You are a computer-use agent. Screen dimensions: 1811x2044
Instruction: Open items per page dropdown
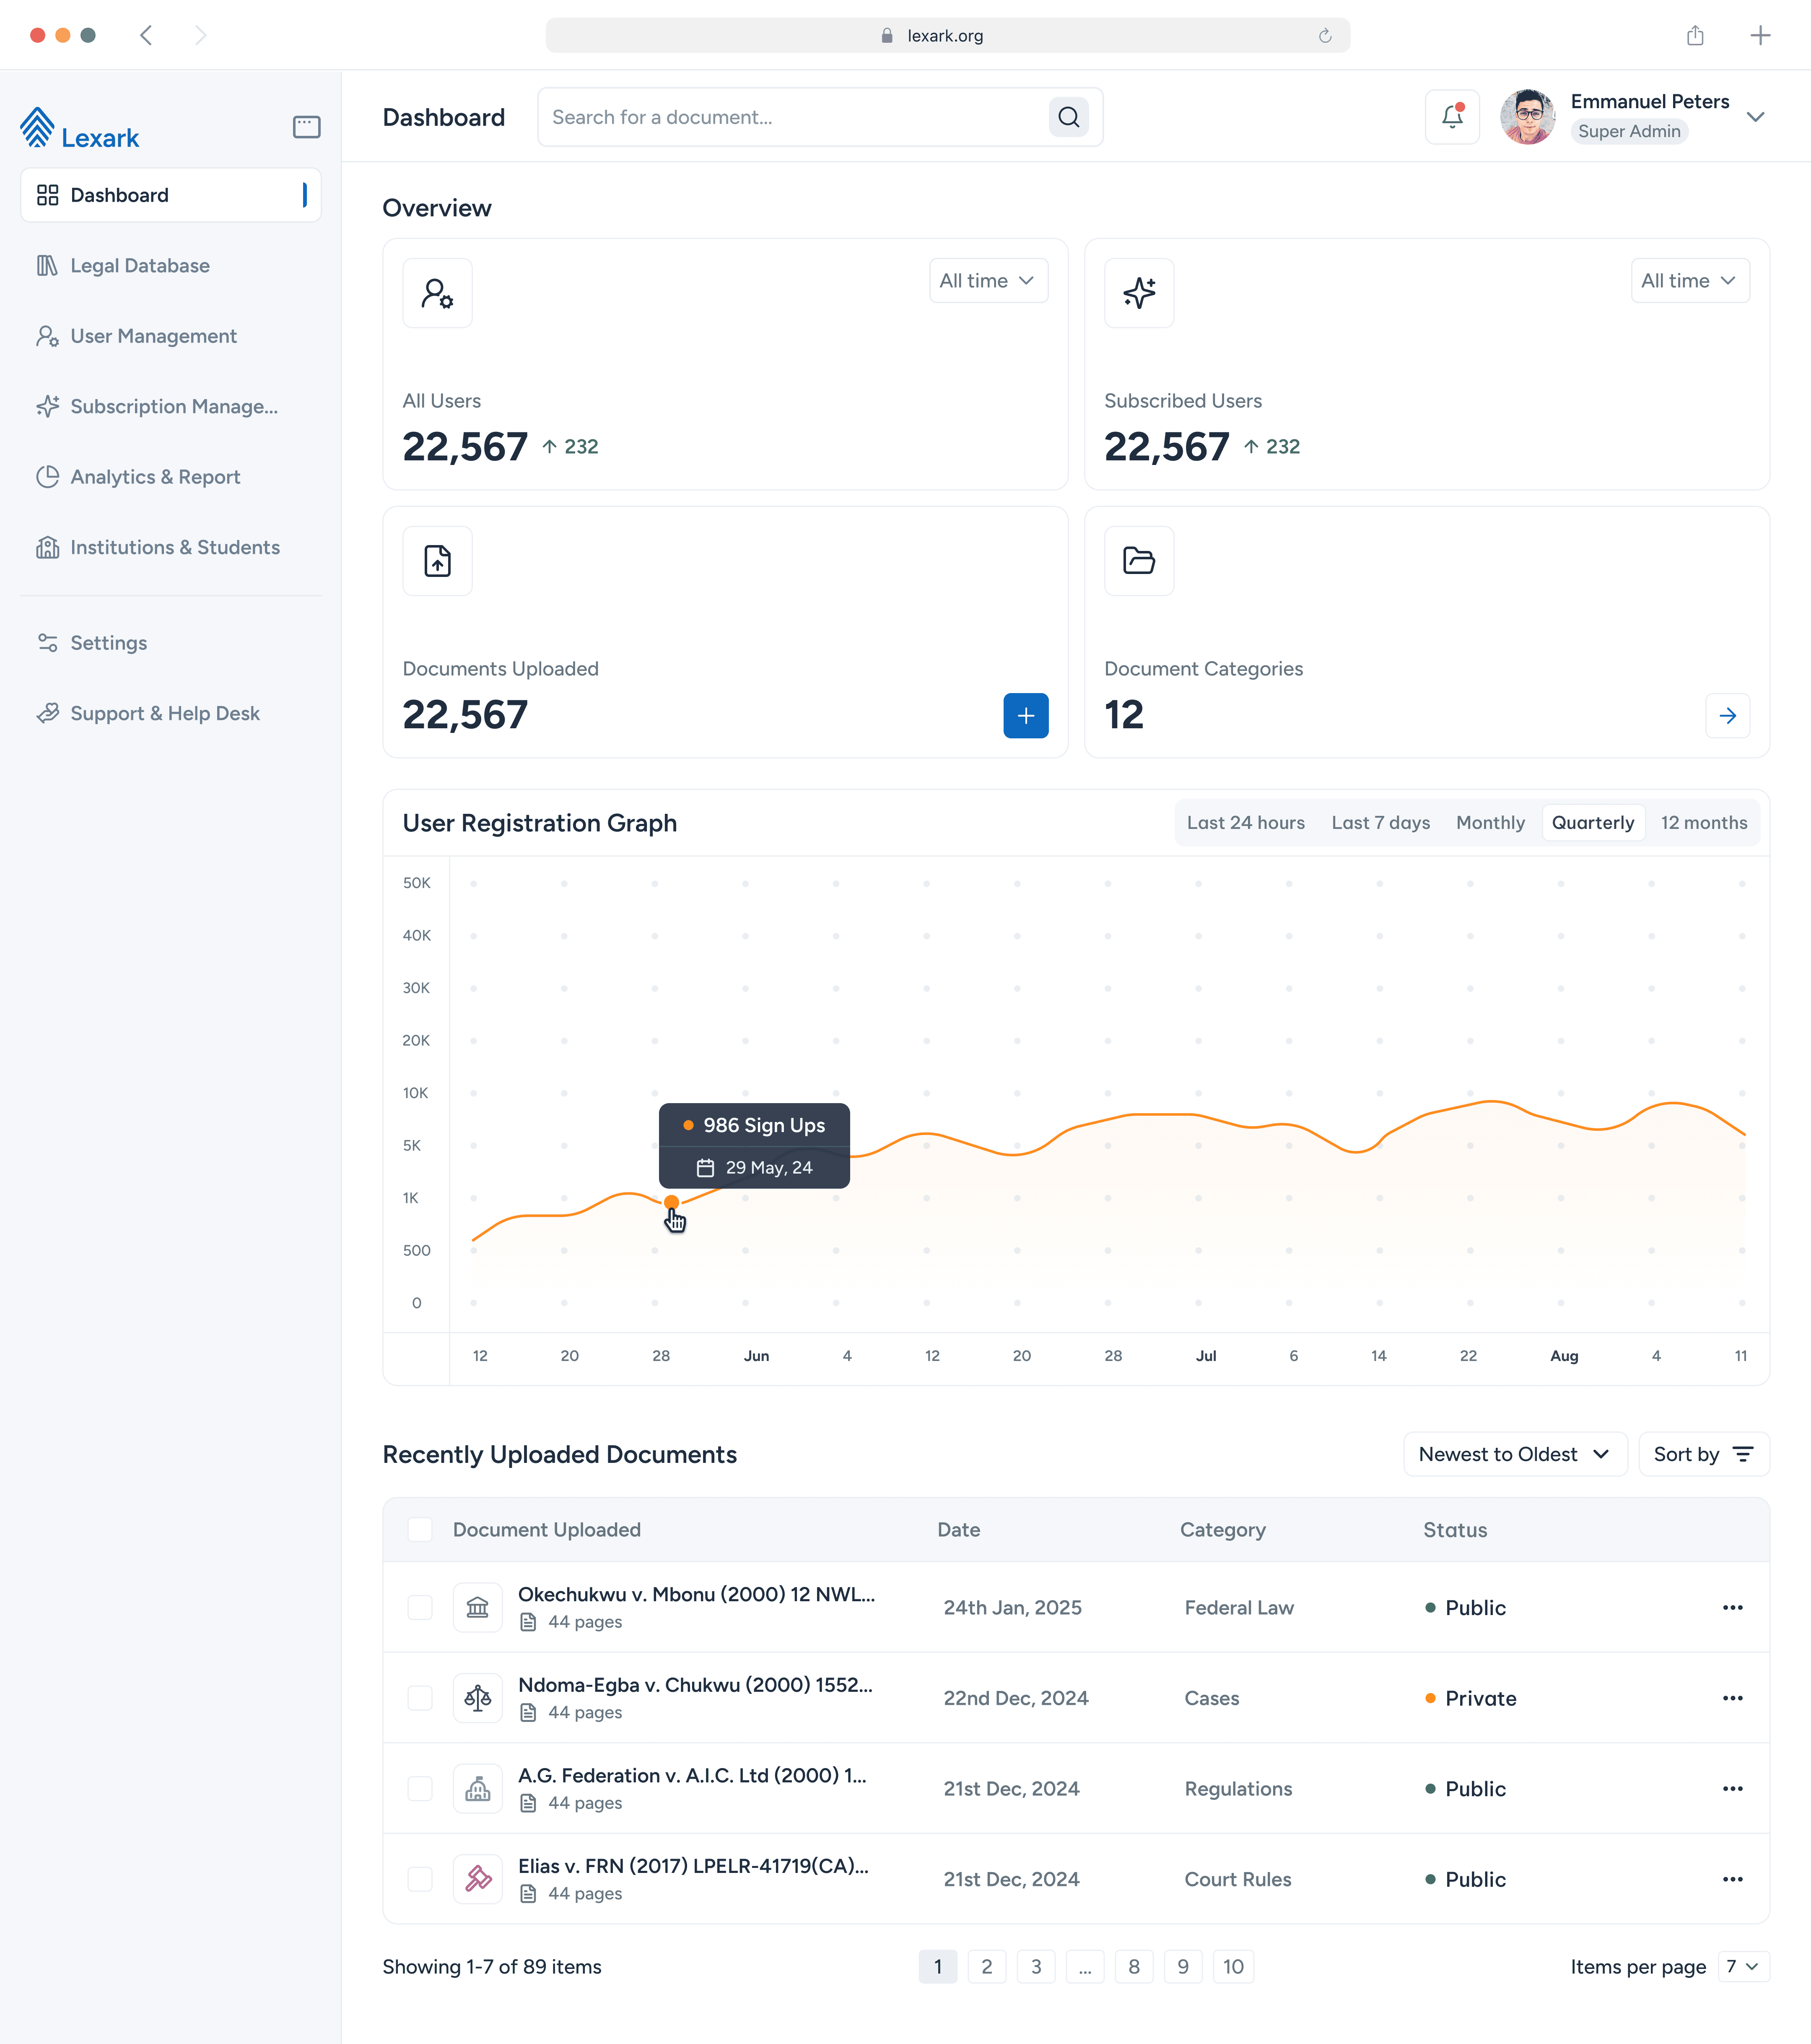pos(1743,1967)
